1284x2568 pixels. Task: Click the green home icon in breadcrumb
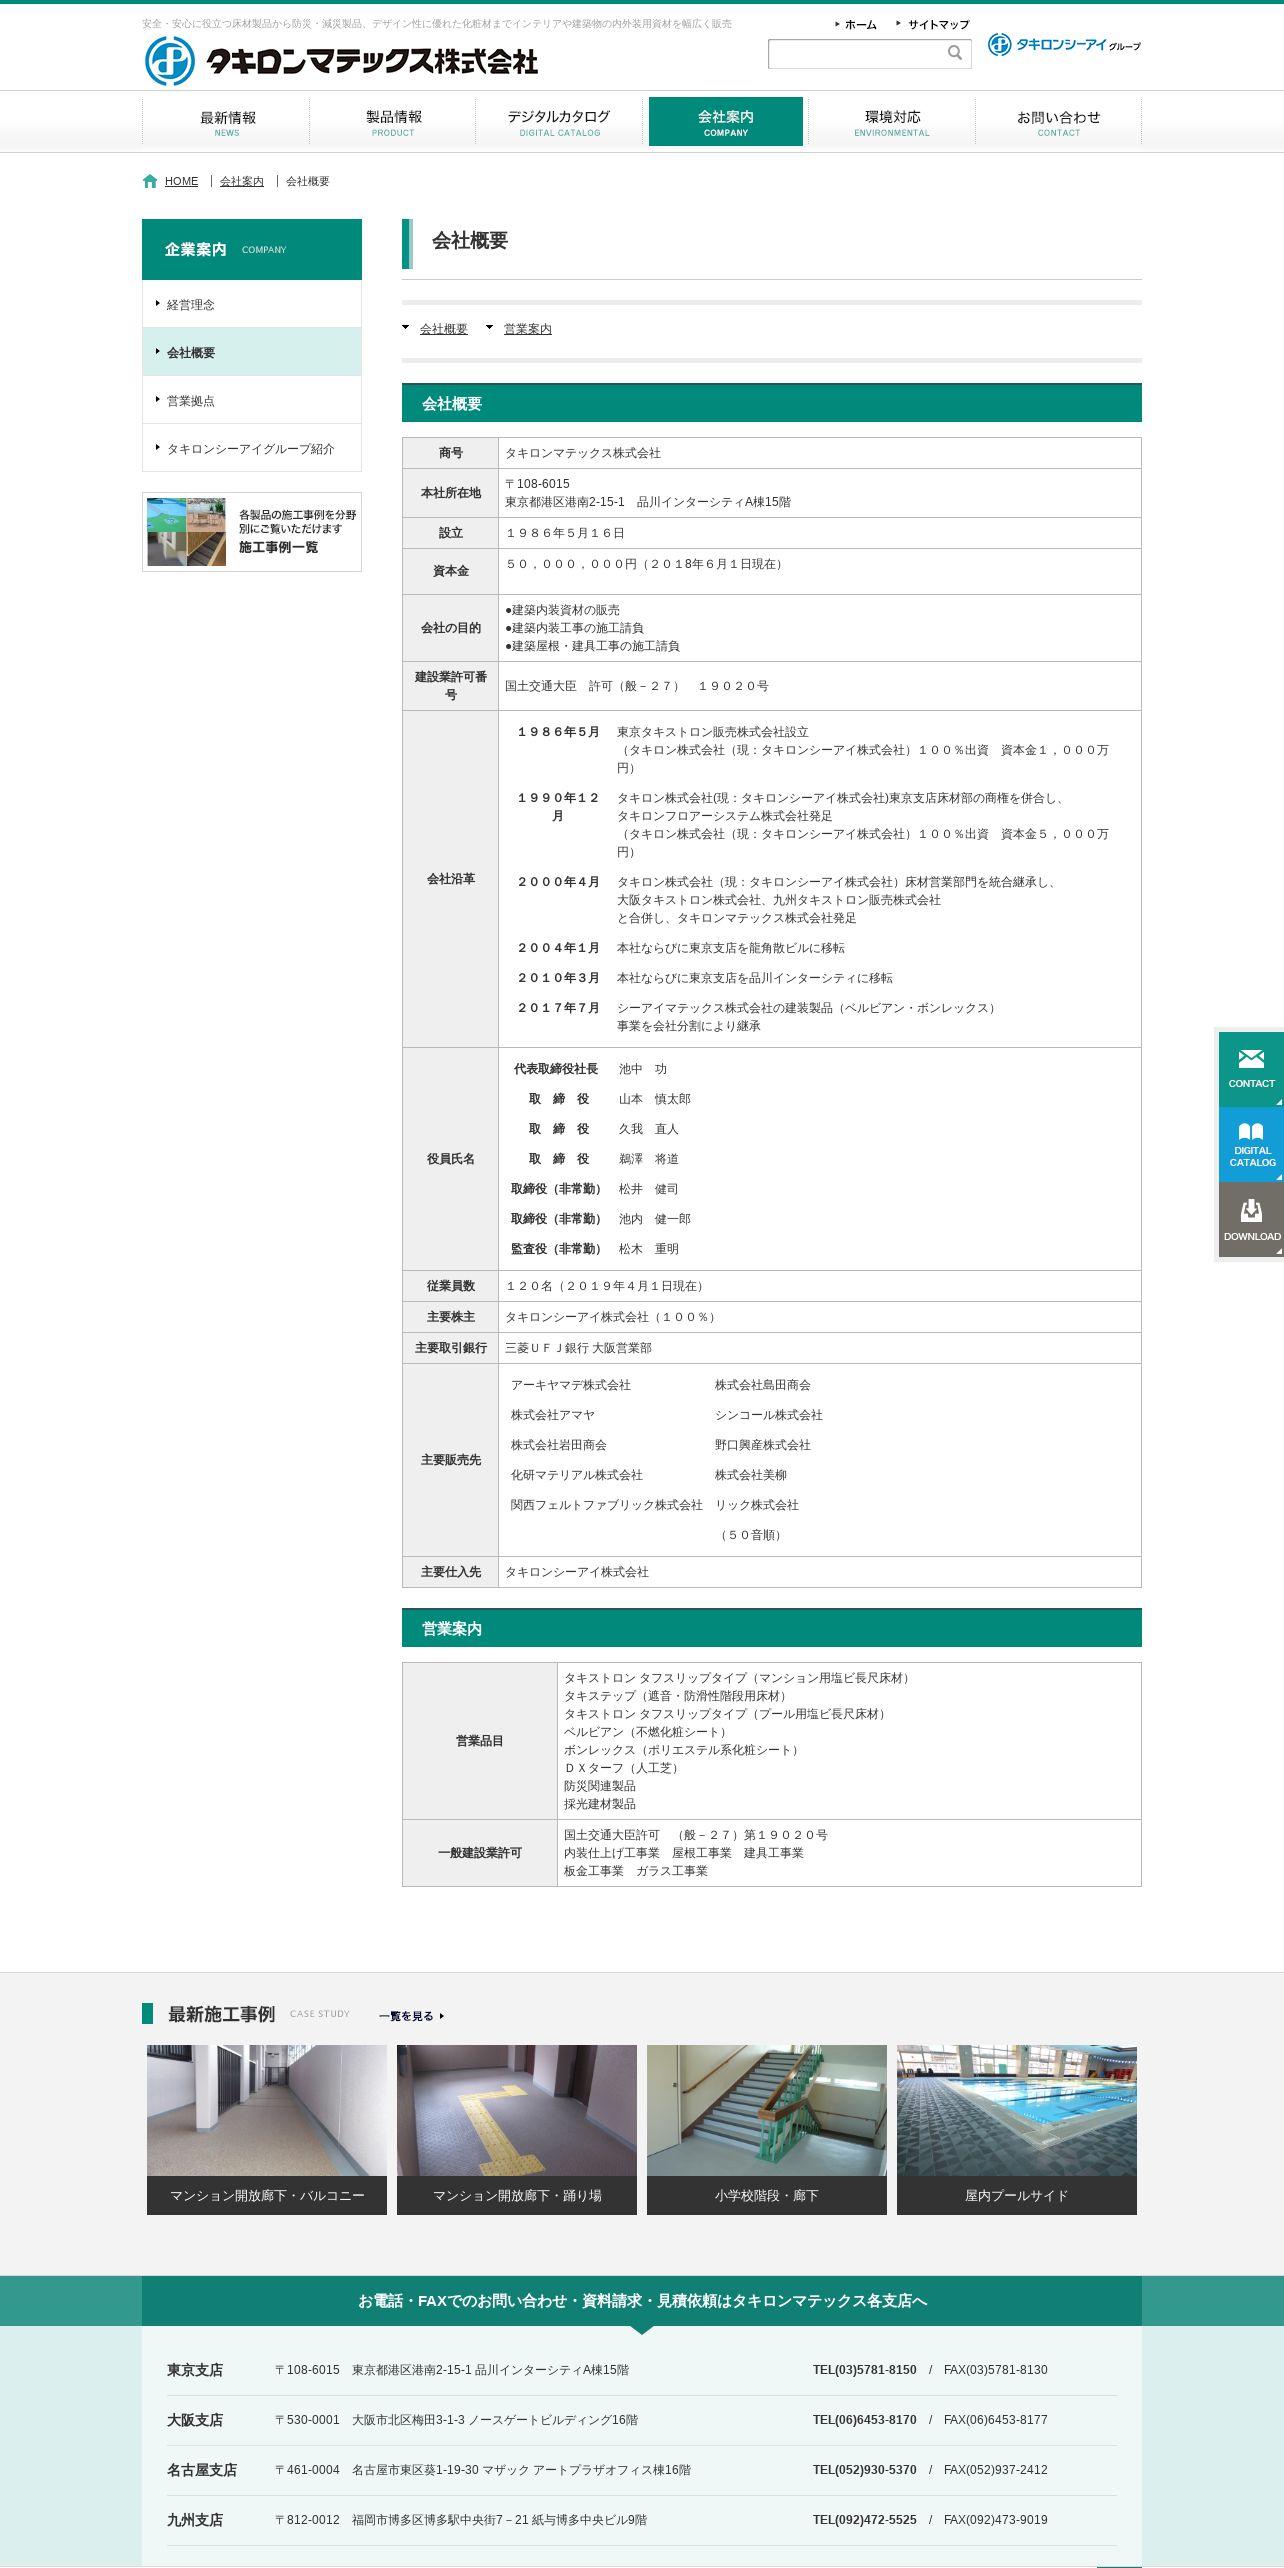pos(150,181)
